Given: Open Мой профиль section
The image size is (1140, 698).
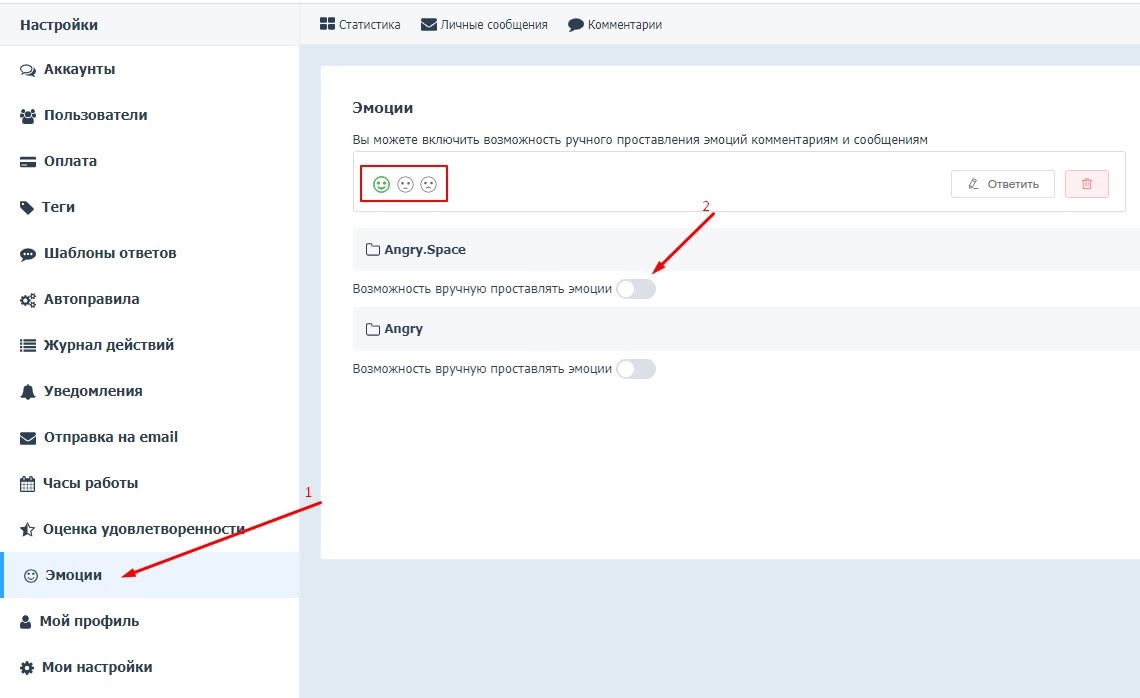Looking at the screenshot, I should 150,621.
